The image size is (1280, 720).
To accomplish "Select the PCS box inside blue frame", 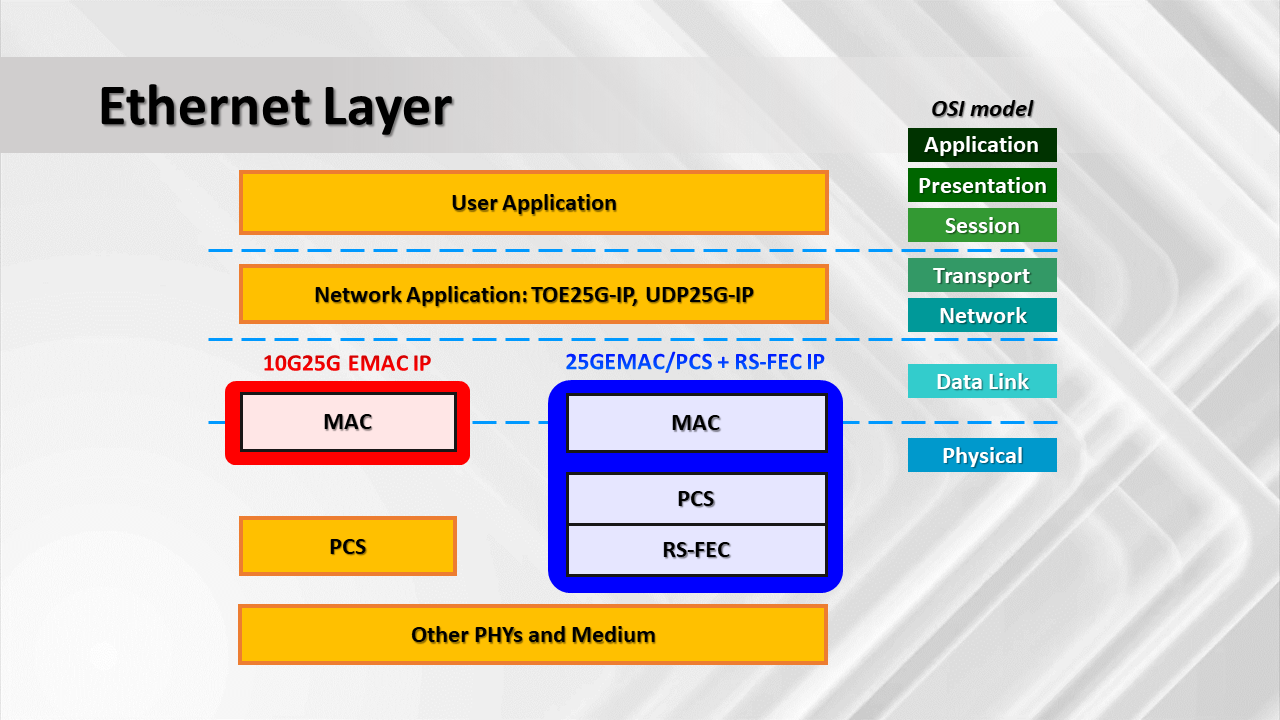I will pos(696,498).
